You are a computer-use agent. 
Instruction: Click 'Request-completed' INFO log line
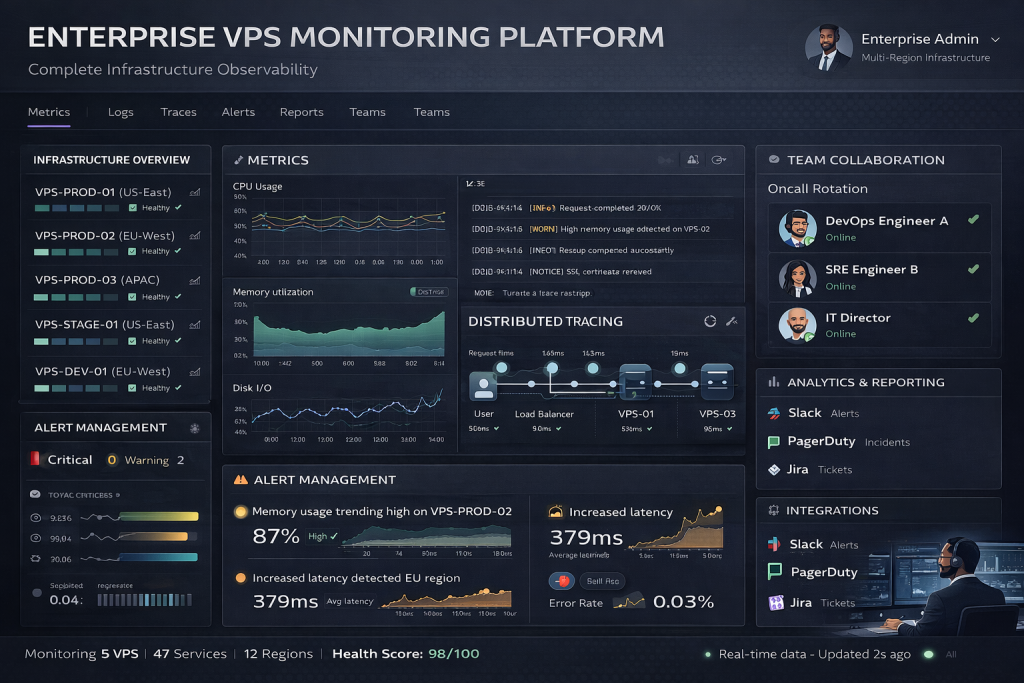566,208
